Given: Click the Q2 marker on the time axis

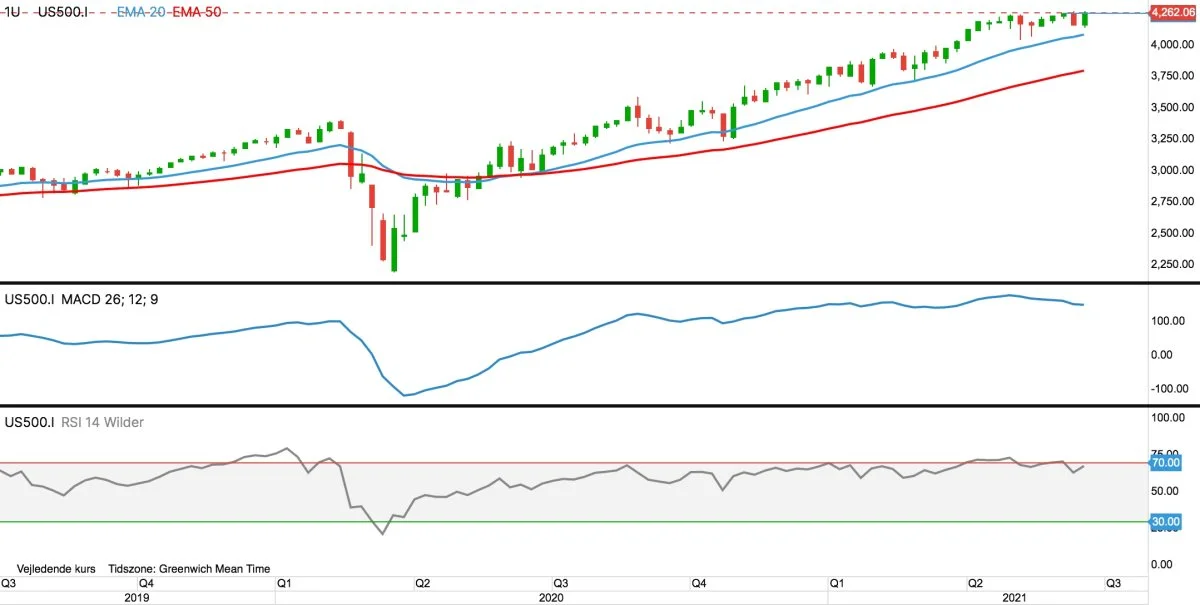Looking at the screenshot, I should point(421,582).
